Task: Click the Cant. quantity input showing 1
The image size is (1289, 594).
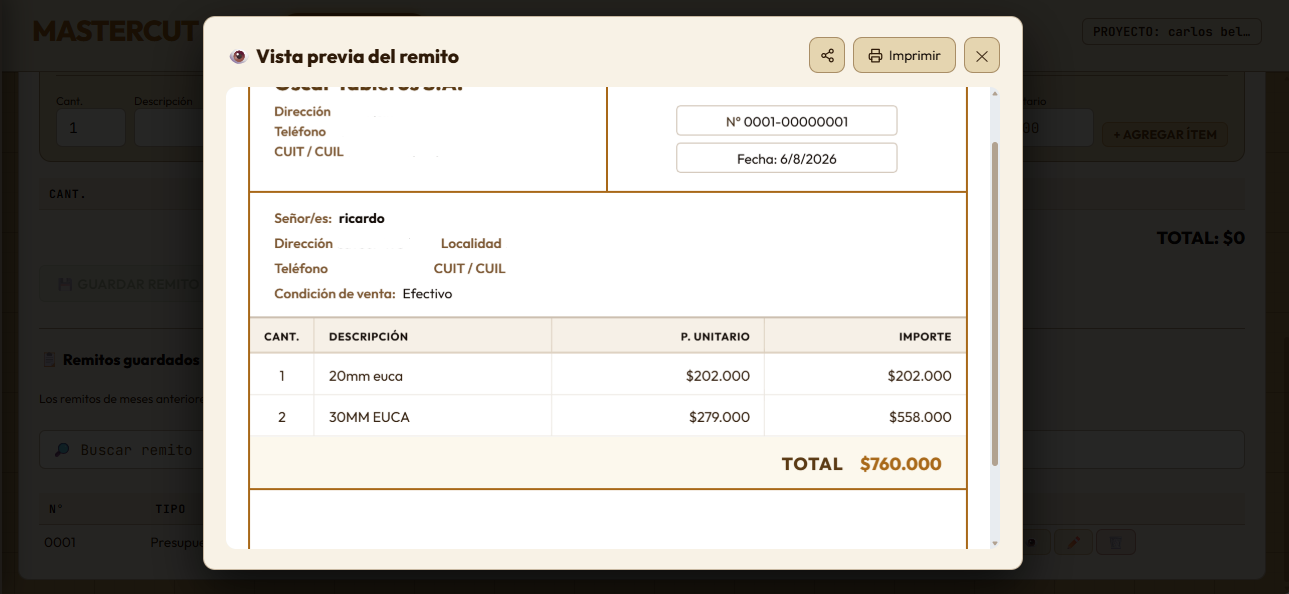Action: coord(91,128)
